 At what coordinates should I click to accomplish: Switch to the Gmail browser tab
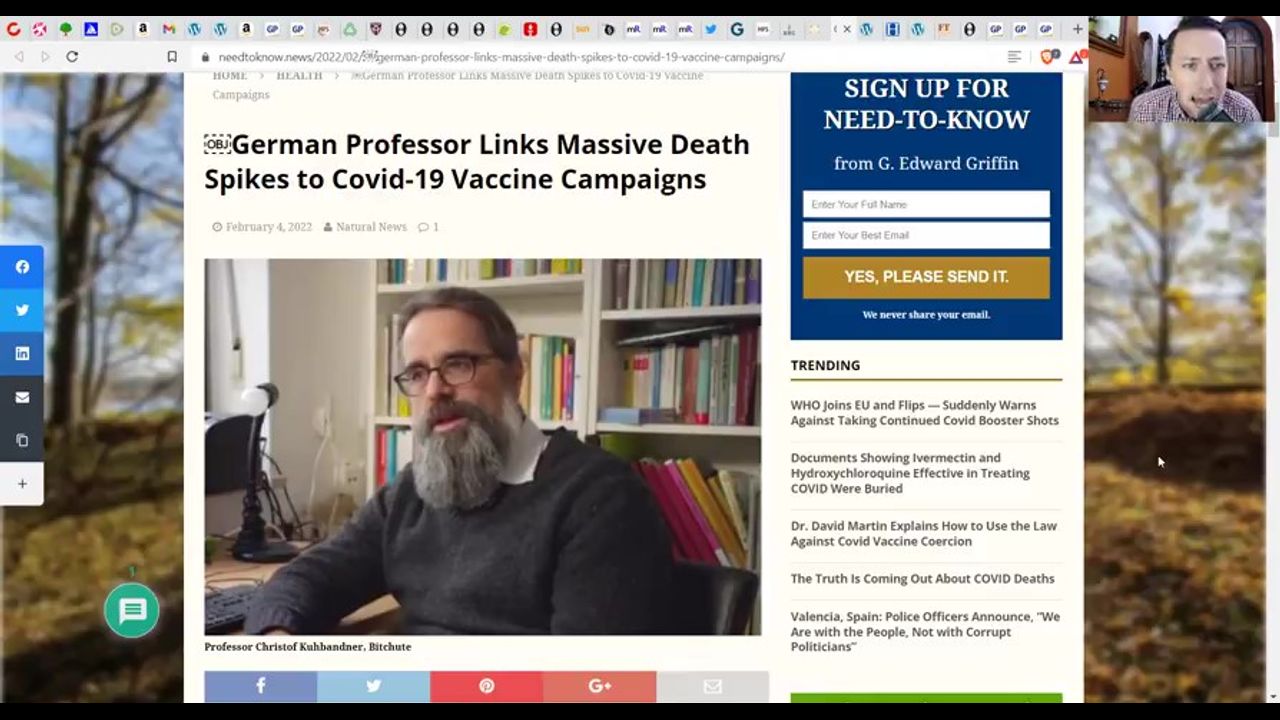pyautogui.click(x=168, y=29)
